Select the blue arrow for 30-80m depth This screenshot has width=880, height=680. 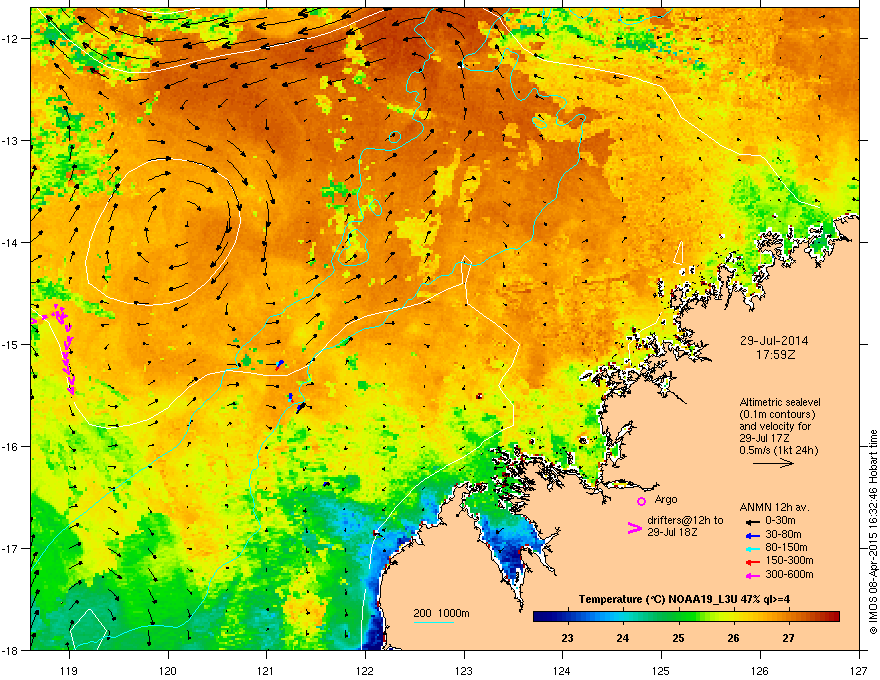pyautogui.click(x=753, y=535)
